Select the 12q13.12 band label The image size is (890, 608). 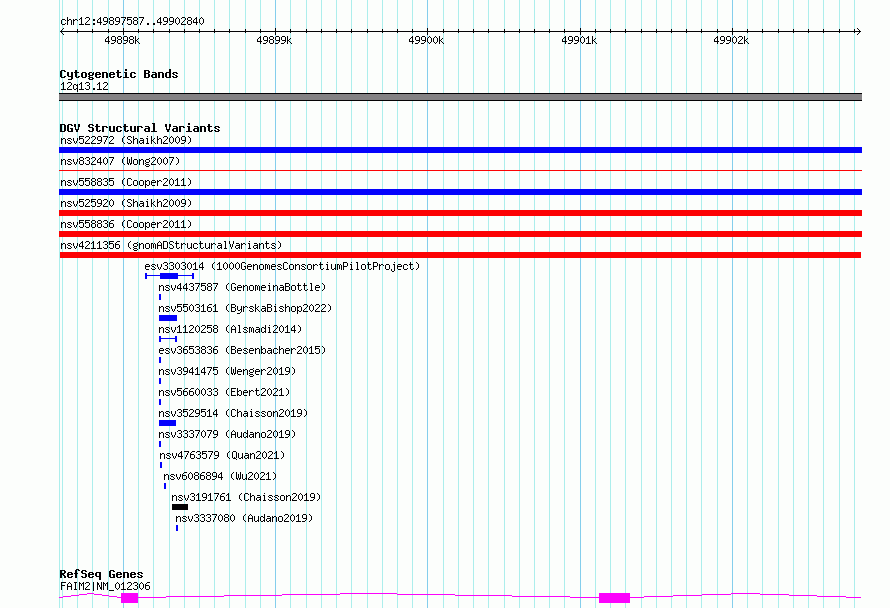(x=84, y=86)
